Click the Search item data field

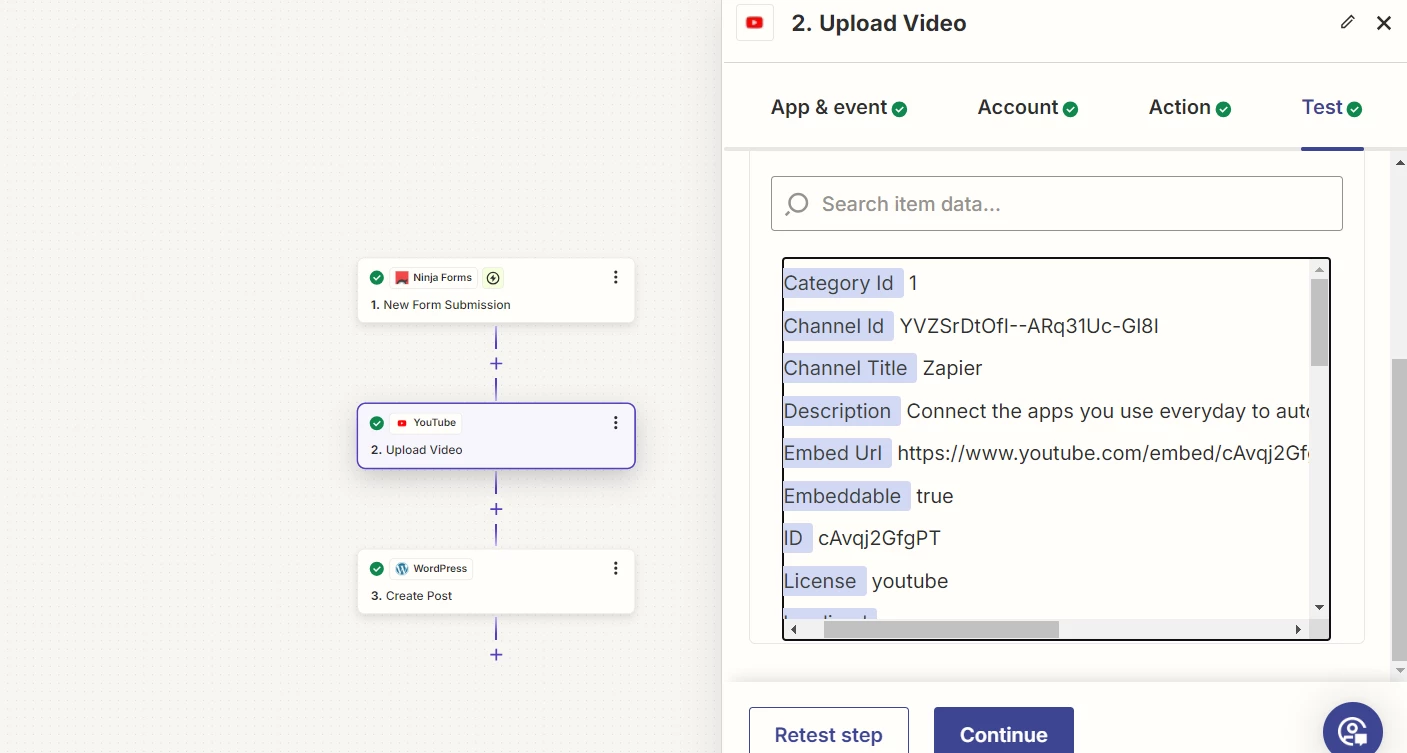(x=1056, y=204)
